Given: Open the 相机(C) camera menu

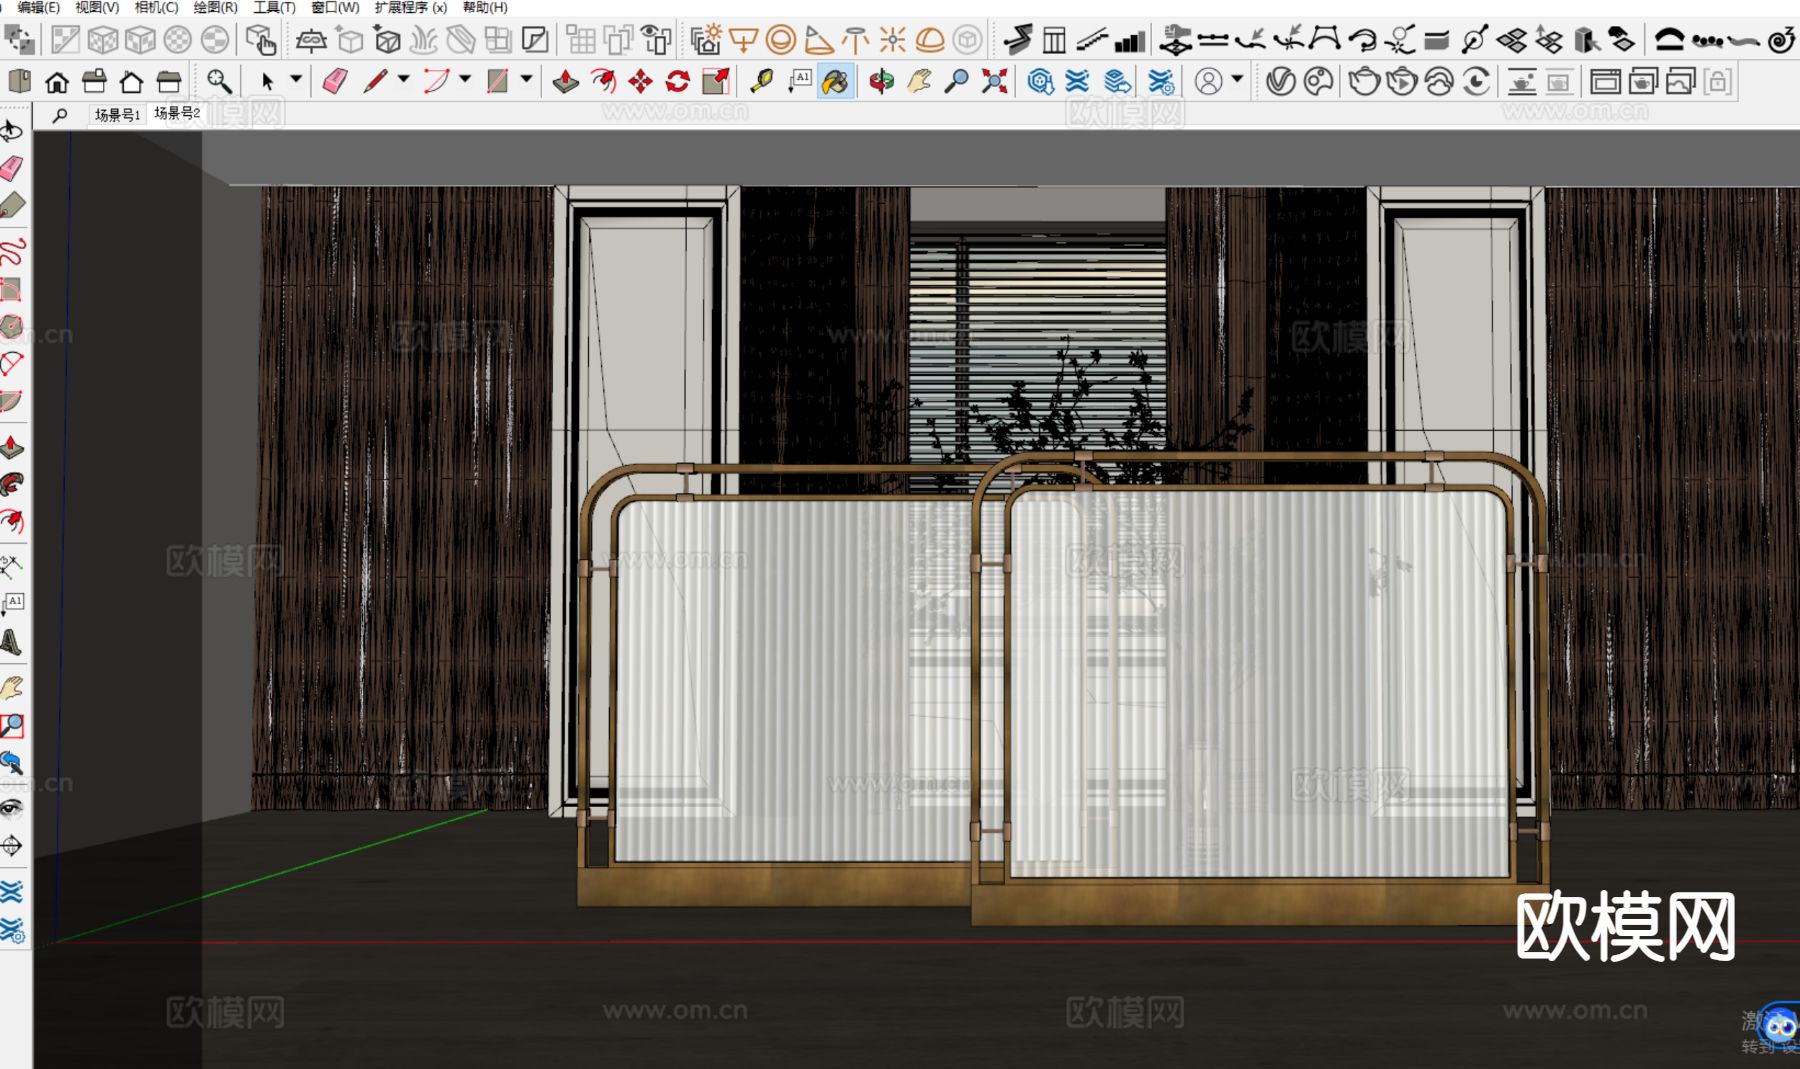Looking at the screenshot, I should click(156, 7).
